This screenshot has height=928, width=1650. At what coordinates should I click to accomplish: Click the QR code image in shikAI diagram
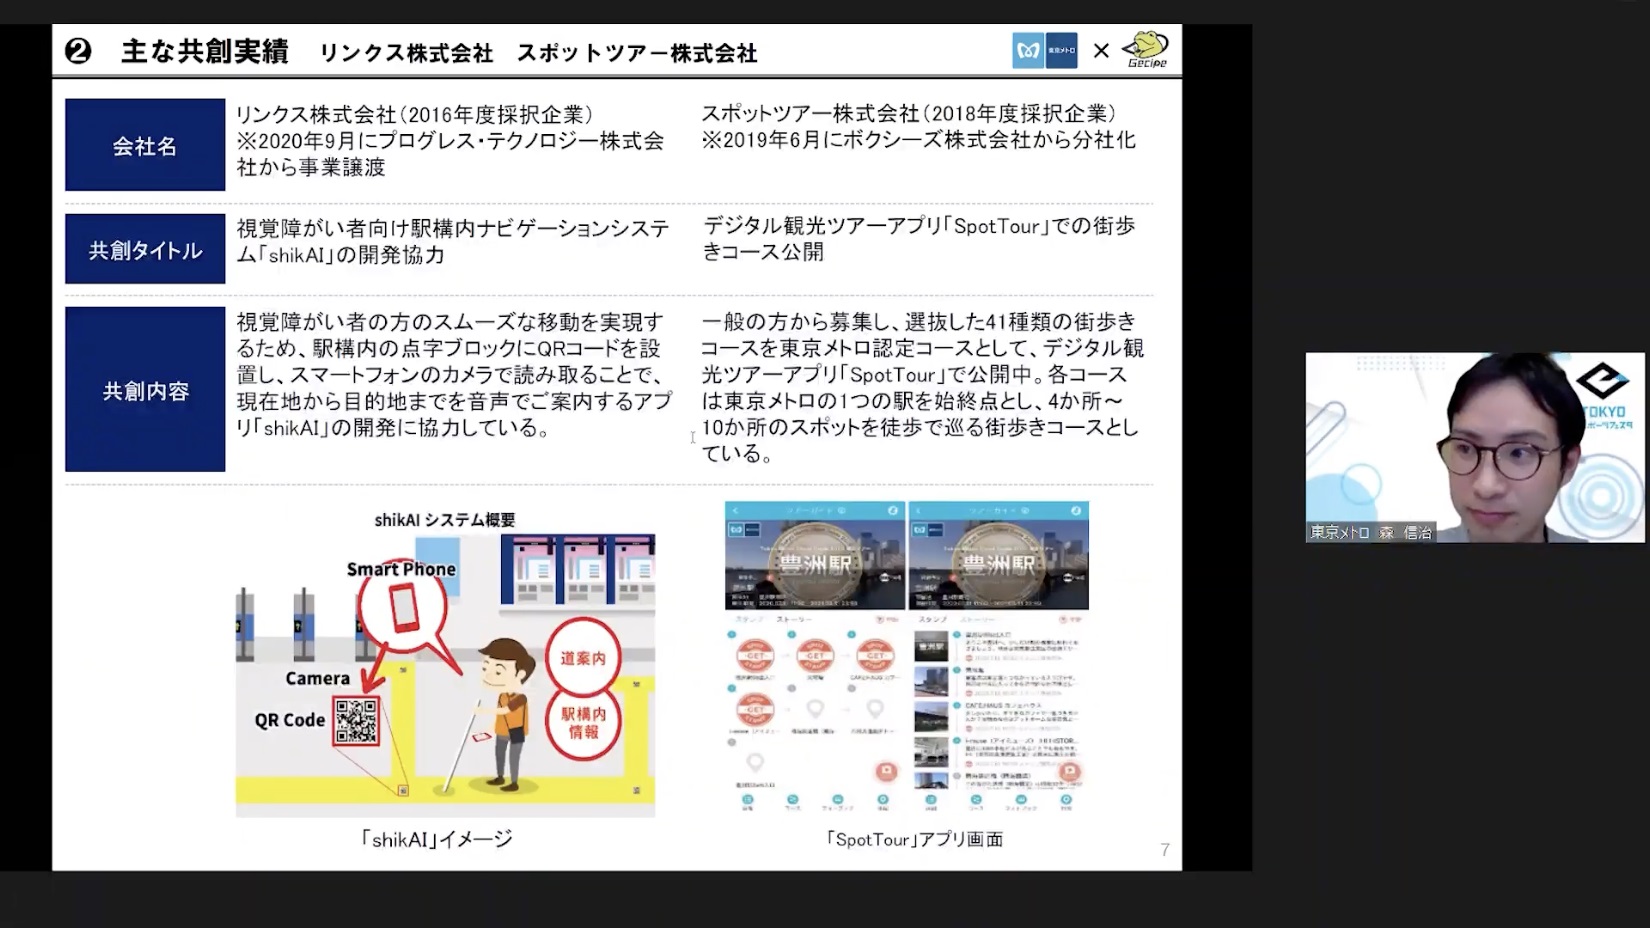tap(356, 720)
